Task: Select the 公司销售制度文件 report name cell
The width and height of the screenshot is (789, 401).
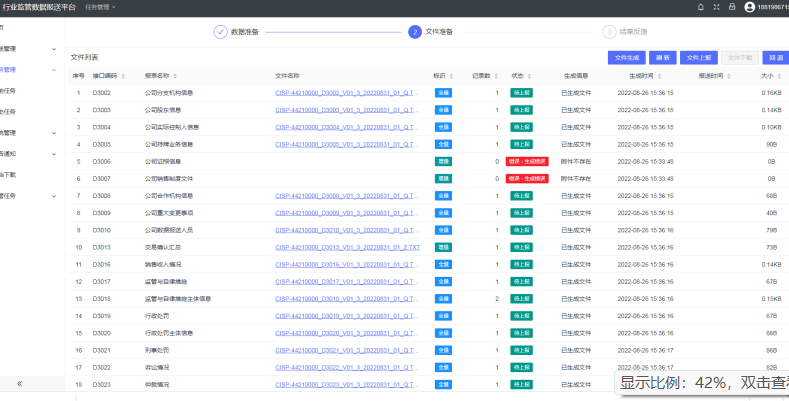Action: (169, 179)
